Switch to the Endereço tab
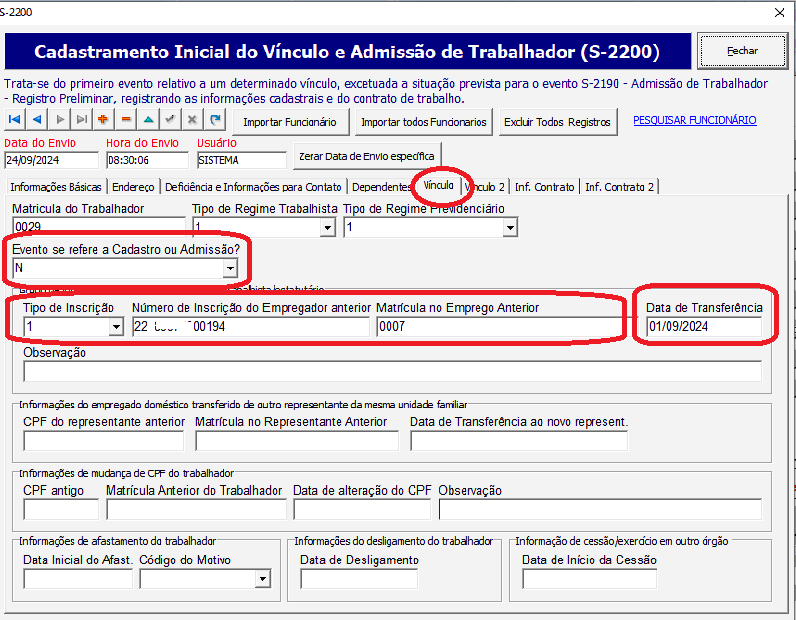 133,187
